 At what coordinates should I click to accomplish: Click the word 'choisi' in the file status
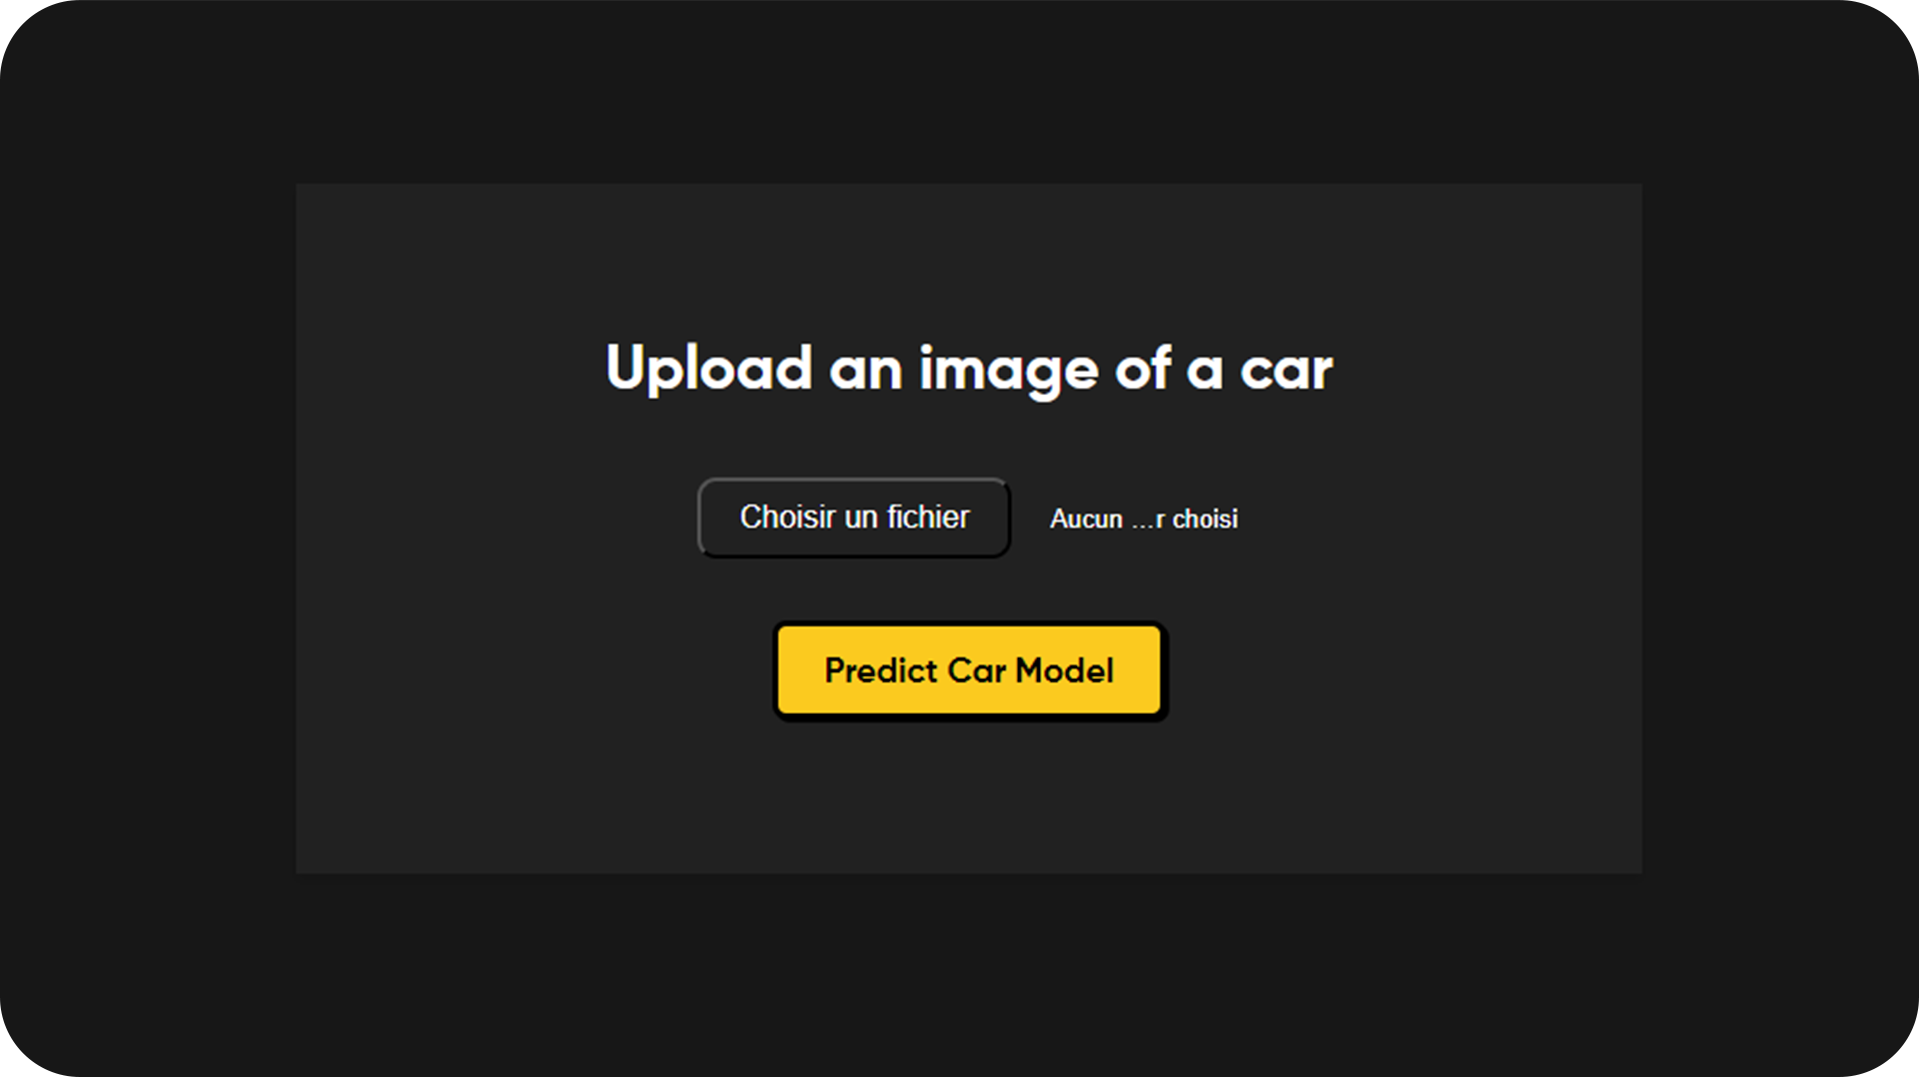(1205, 519)
